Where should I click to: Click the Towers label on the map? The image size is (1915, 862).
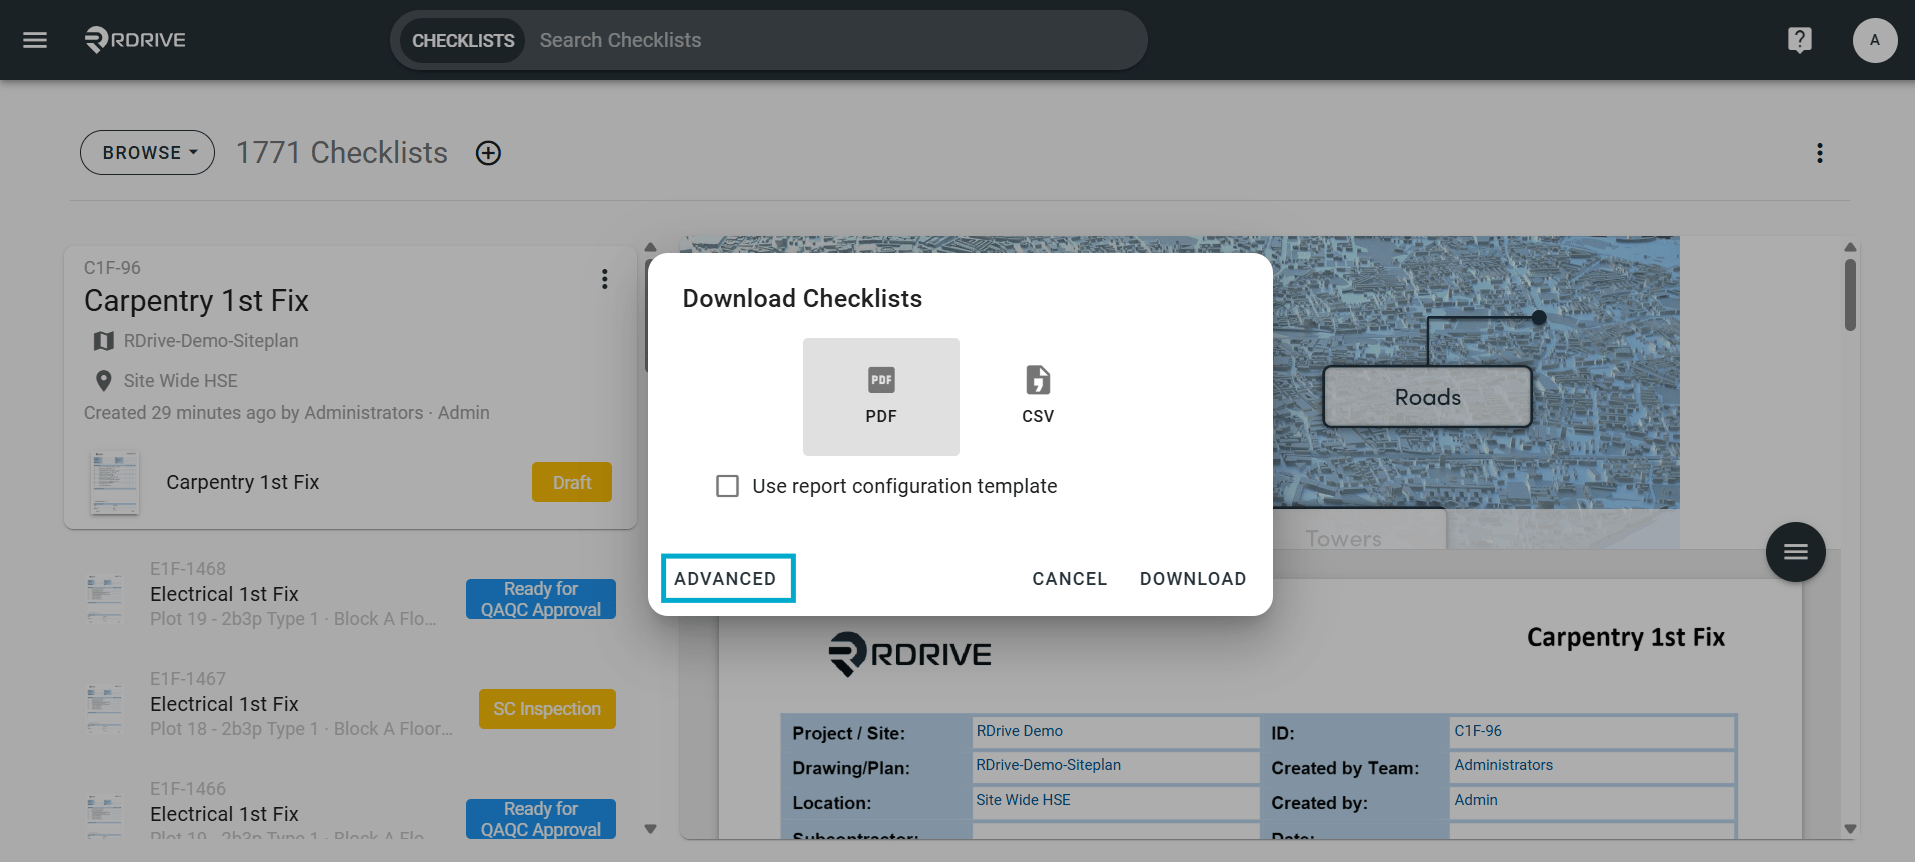[1343, 538]
